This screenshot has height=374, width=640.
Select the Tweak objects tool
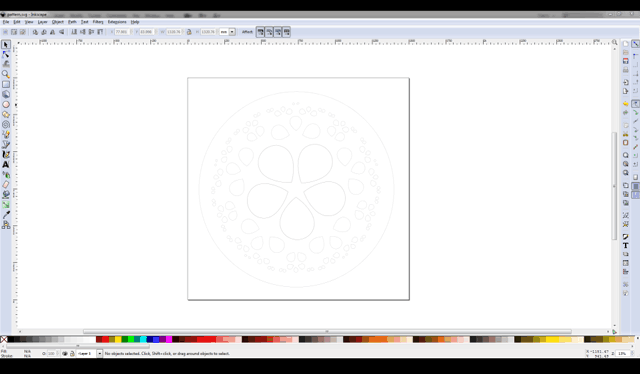pyautogui.click(x=6, y=64)
